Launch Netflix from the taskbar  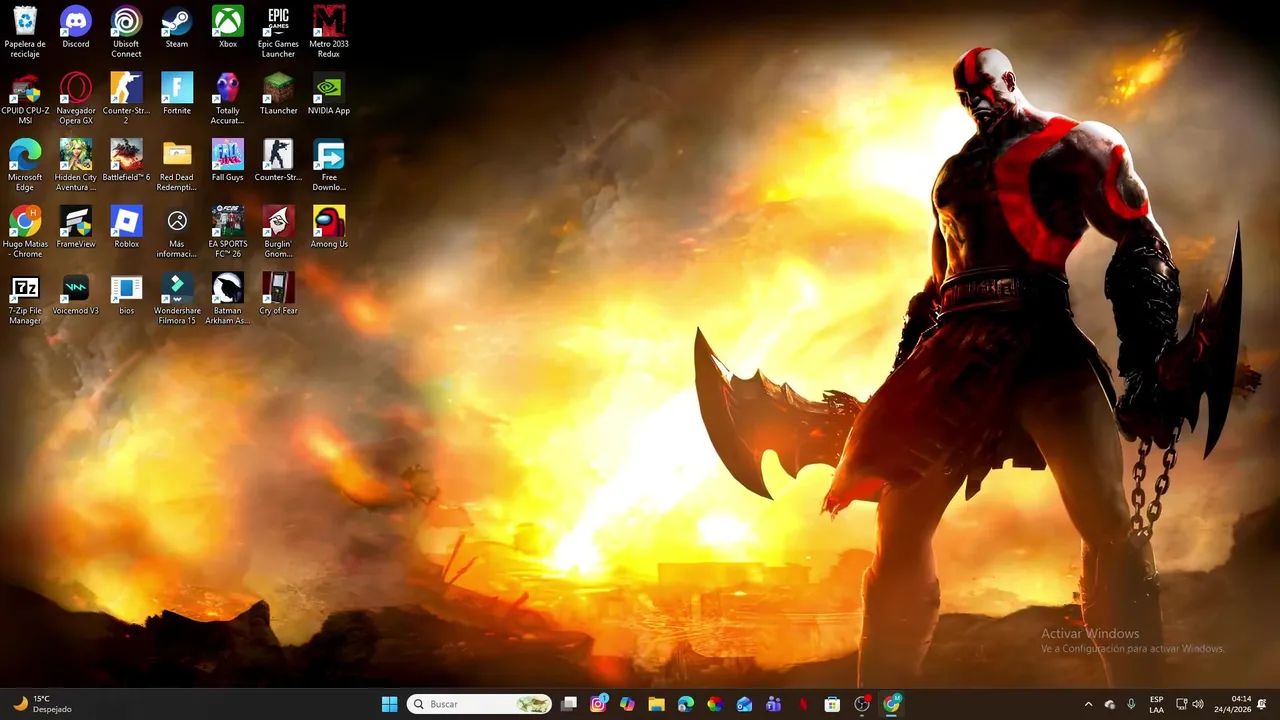(802, 704)
